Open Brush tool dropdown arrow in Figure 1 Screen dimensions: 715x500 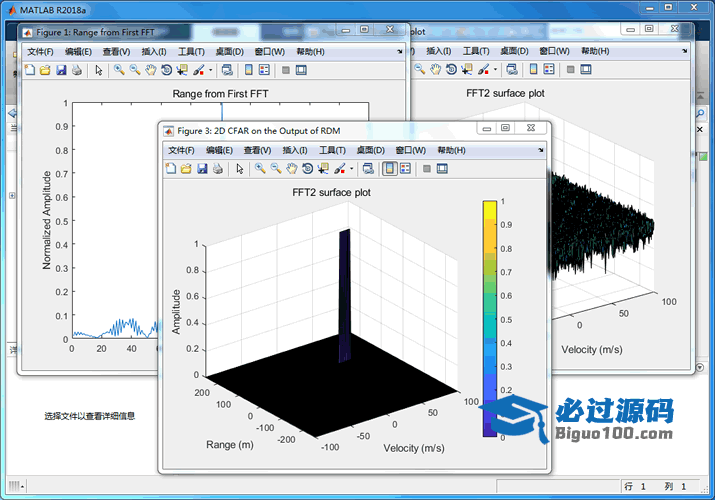pyautogui.click(x=210, y=70)
